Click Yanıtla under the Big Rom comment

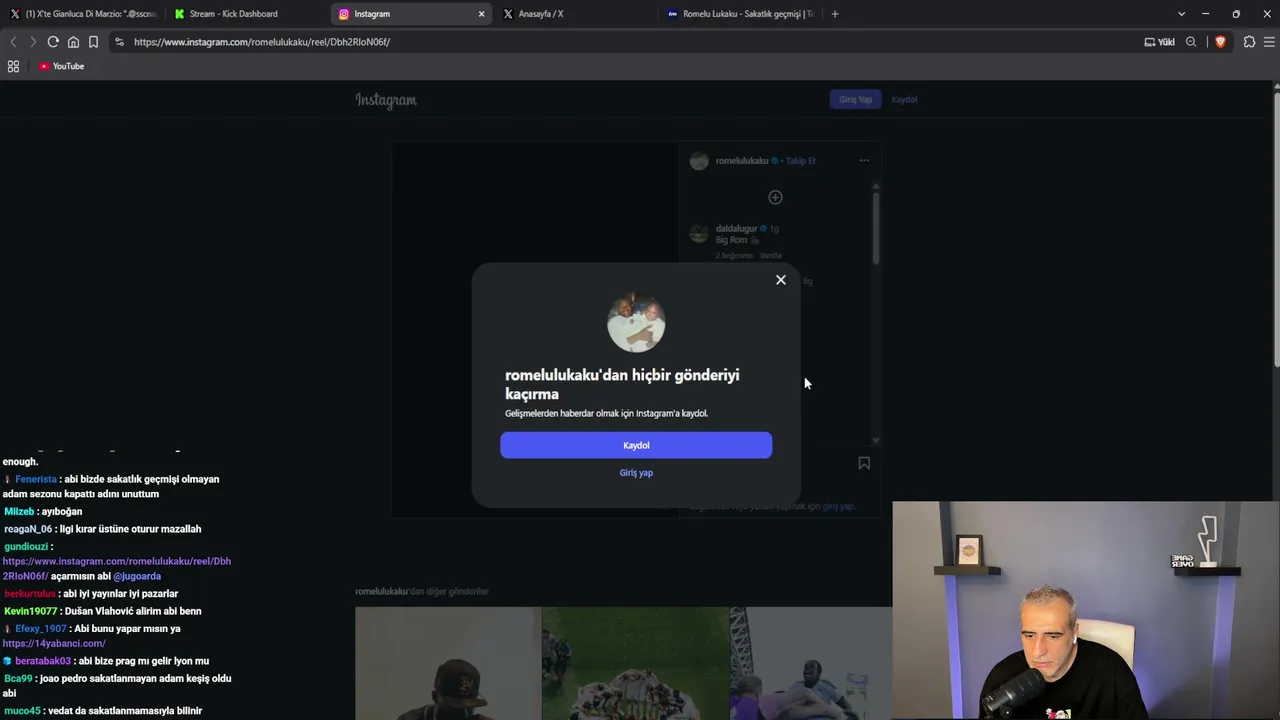[x=770, y=256]
